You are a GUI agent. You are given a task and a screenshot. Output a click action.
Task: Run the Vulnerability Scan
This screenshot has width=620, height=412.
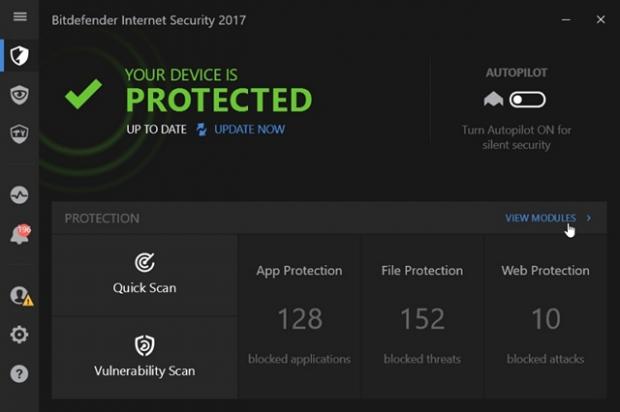pos(144,357)
